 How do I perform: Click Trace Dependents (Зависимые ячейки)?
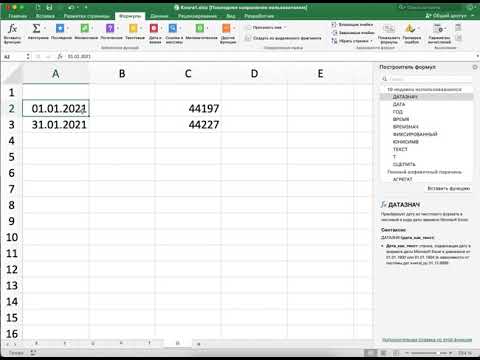pos(353,33)
